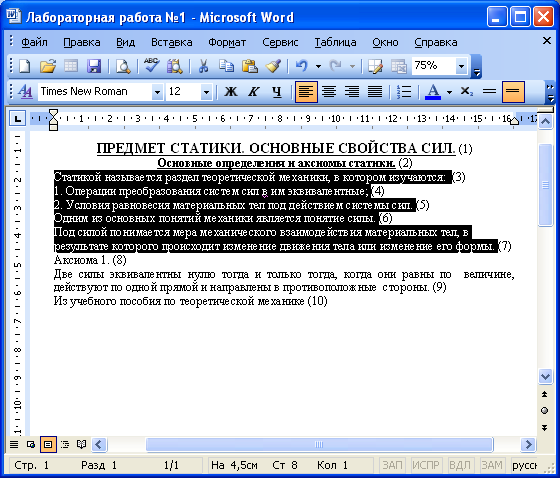Expand the font size 12 dropdown
This screenshot has height=478, width=560.
(206, 93)
